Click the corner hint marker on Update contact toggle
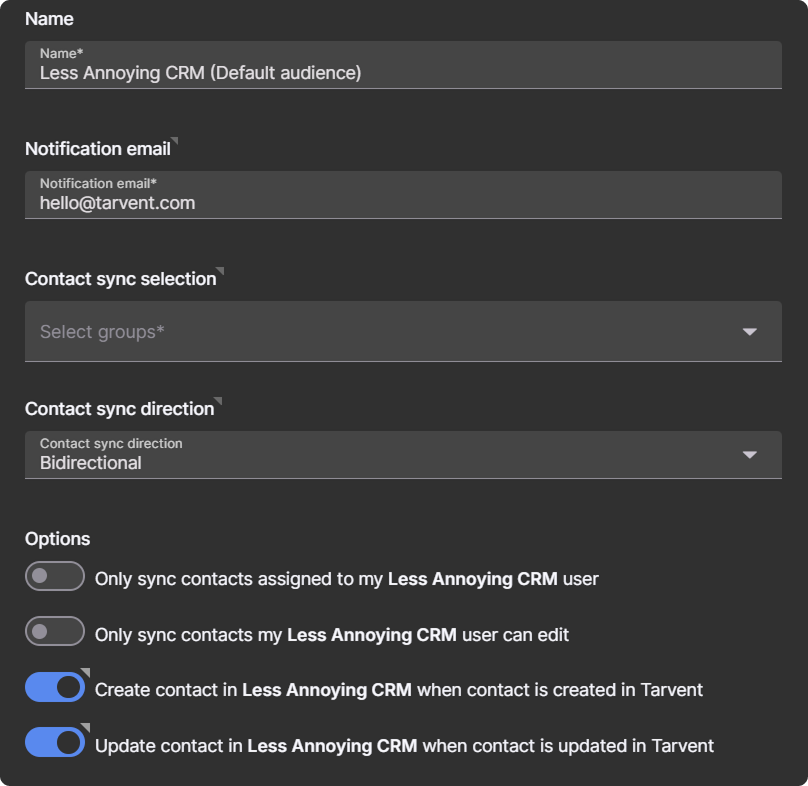Viewport: 808px width, 786px height. click(x=86, y=727)
